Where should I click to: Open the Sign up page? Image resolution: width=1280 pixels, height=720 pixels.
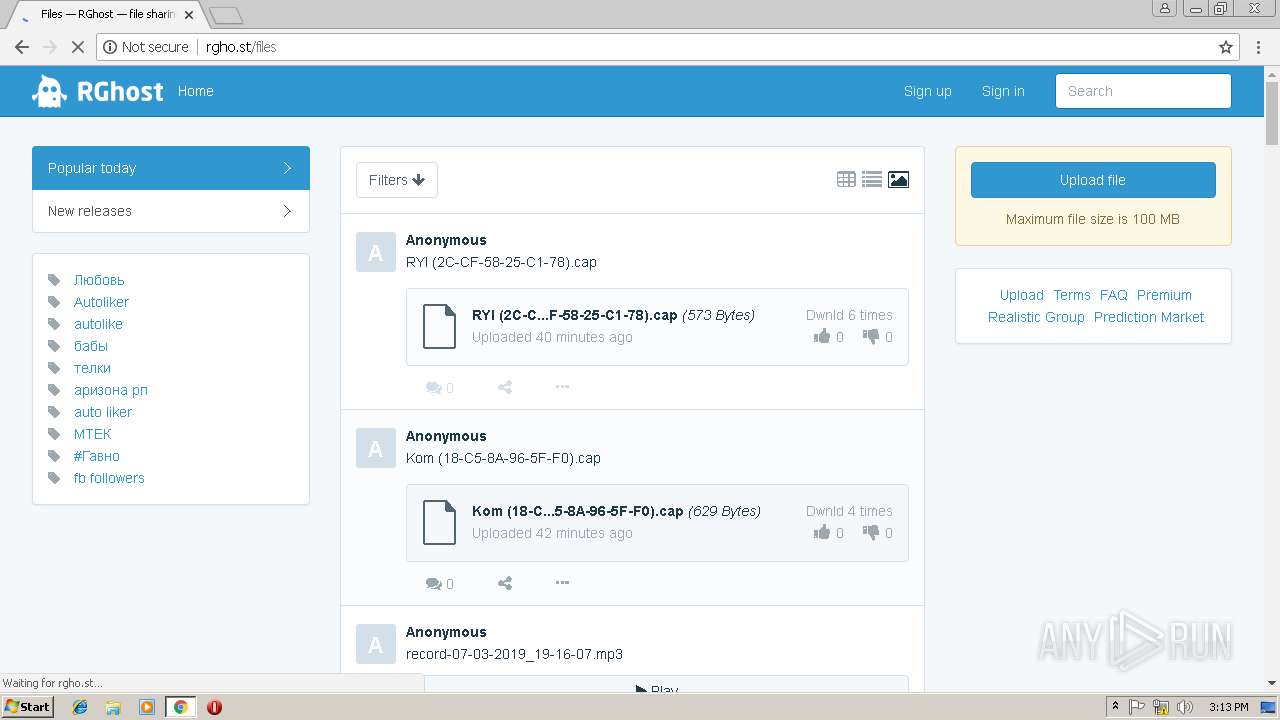click(928, 91)
